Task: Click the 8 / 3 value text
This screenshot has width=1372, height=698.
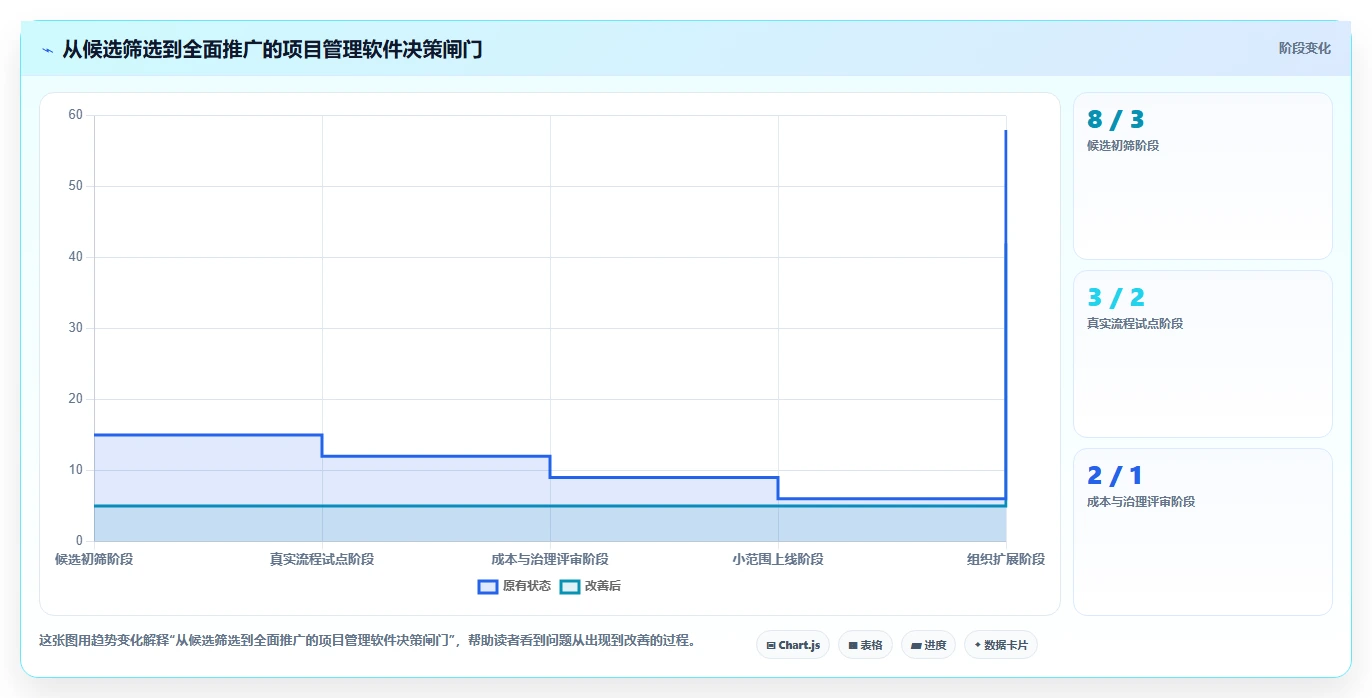Action: [1115, 120]
